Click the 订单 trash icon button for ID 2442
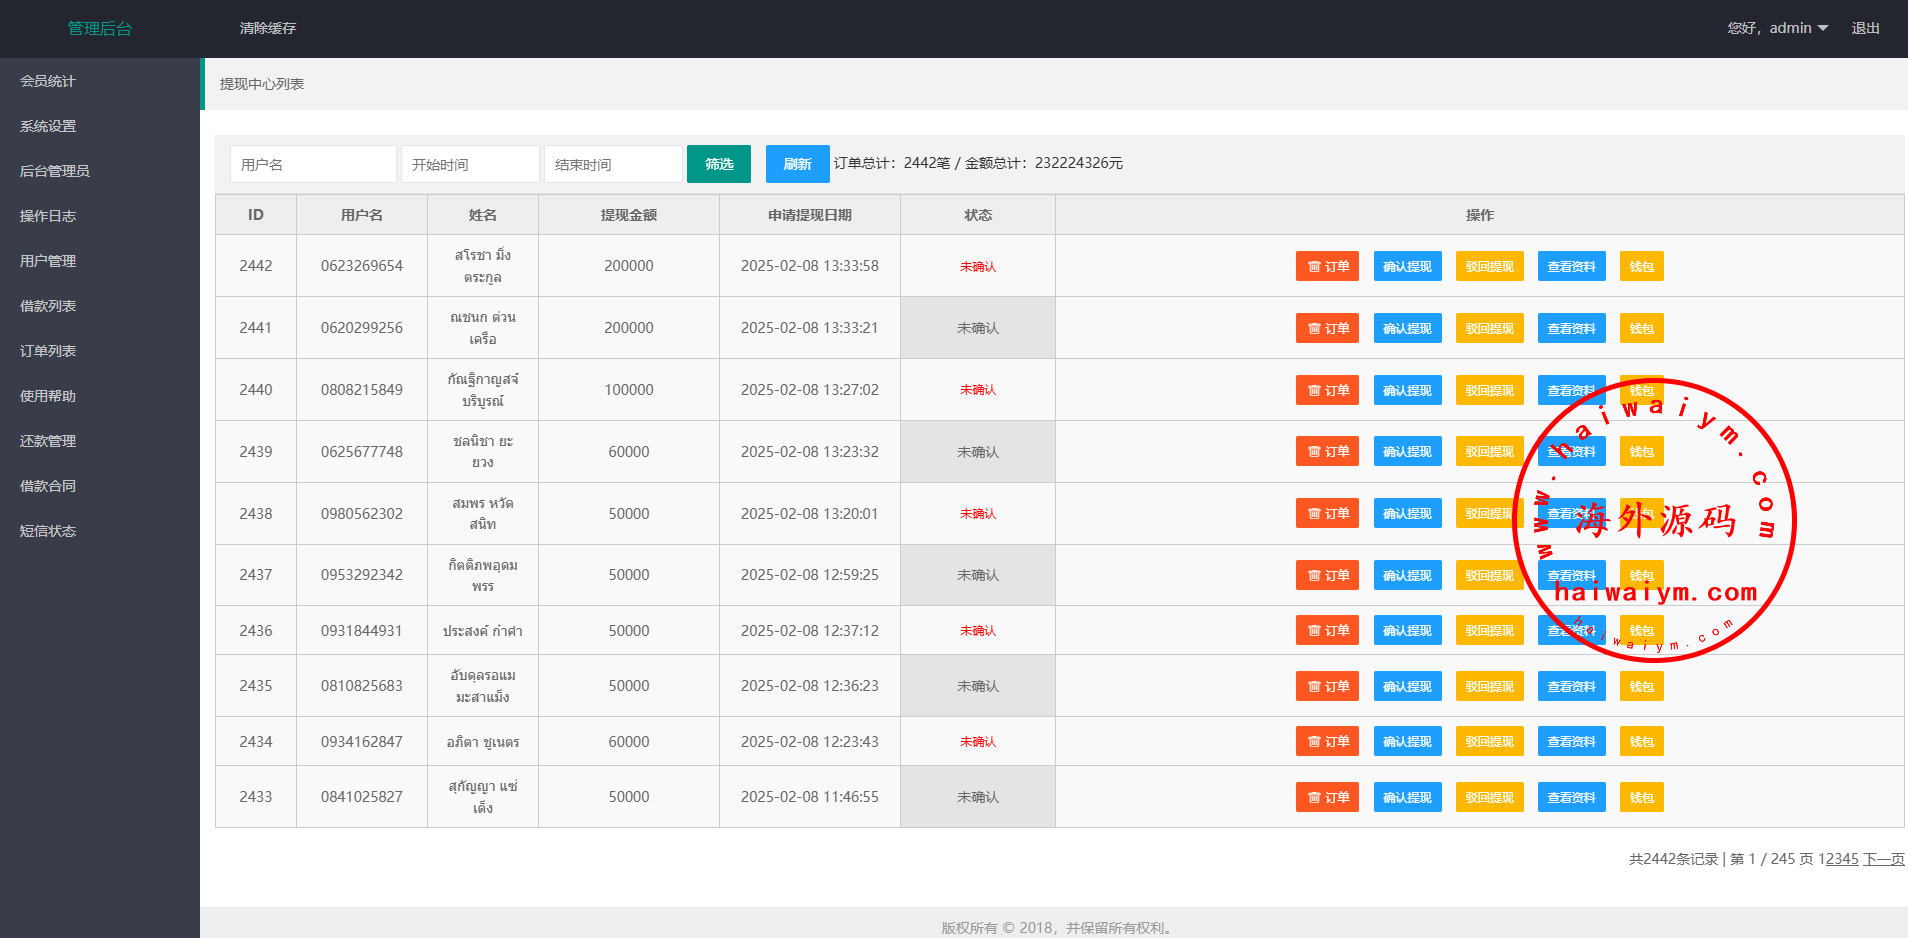Viewport: 1908px width, 938px height. click(1327, 267)
